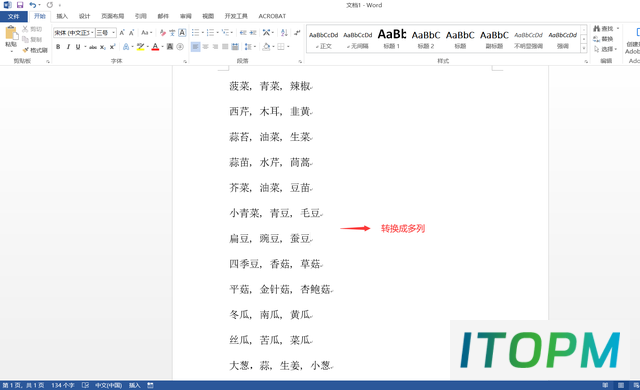Click the show paragraph marks icon
The image size is (640, 390).
coord(297,33)
